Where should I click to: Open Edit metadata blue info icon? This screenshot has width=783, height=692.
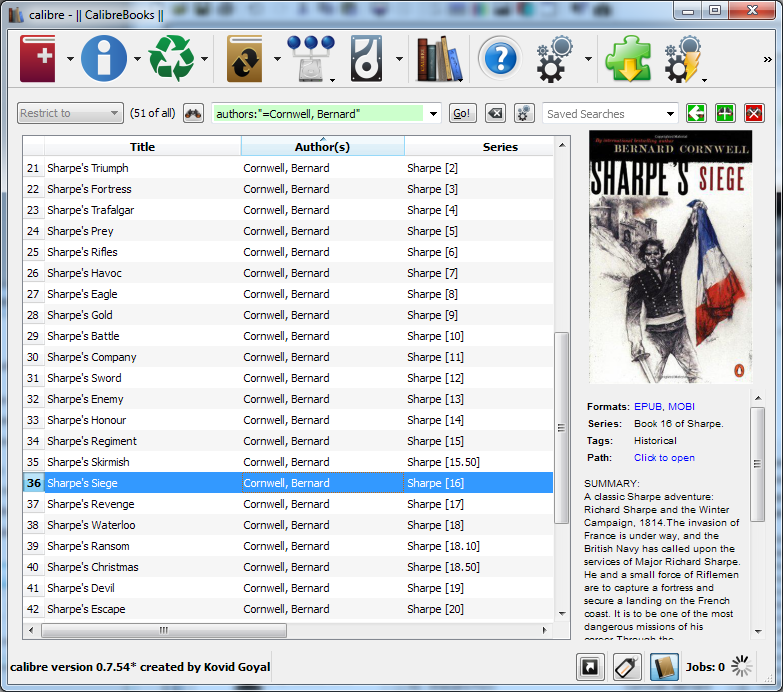click(104, 58)
